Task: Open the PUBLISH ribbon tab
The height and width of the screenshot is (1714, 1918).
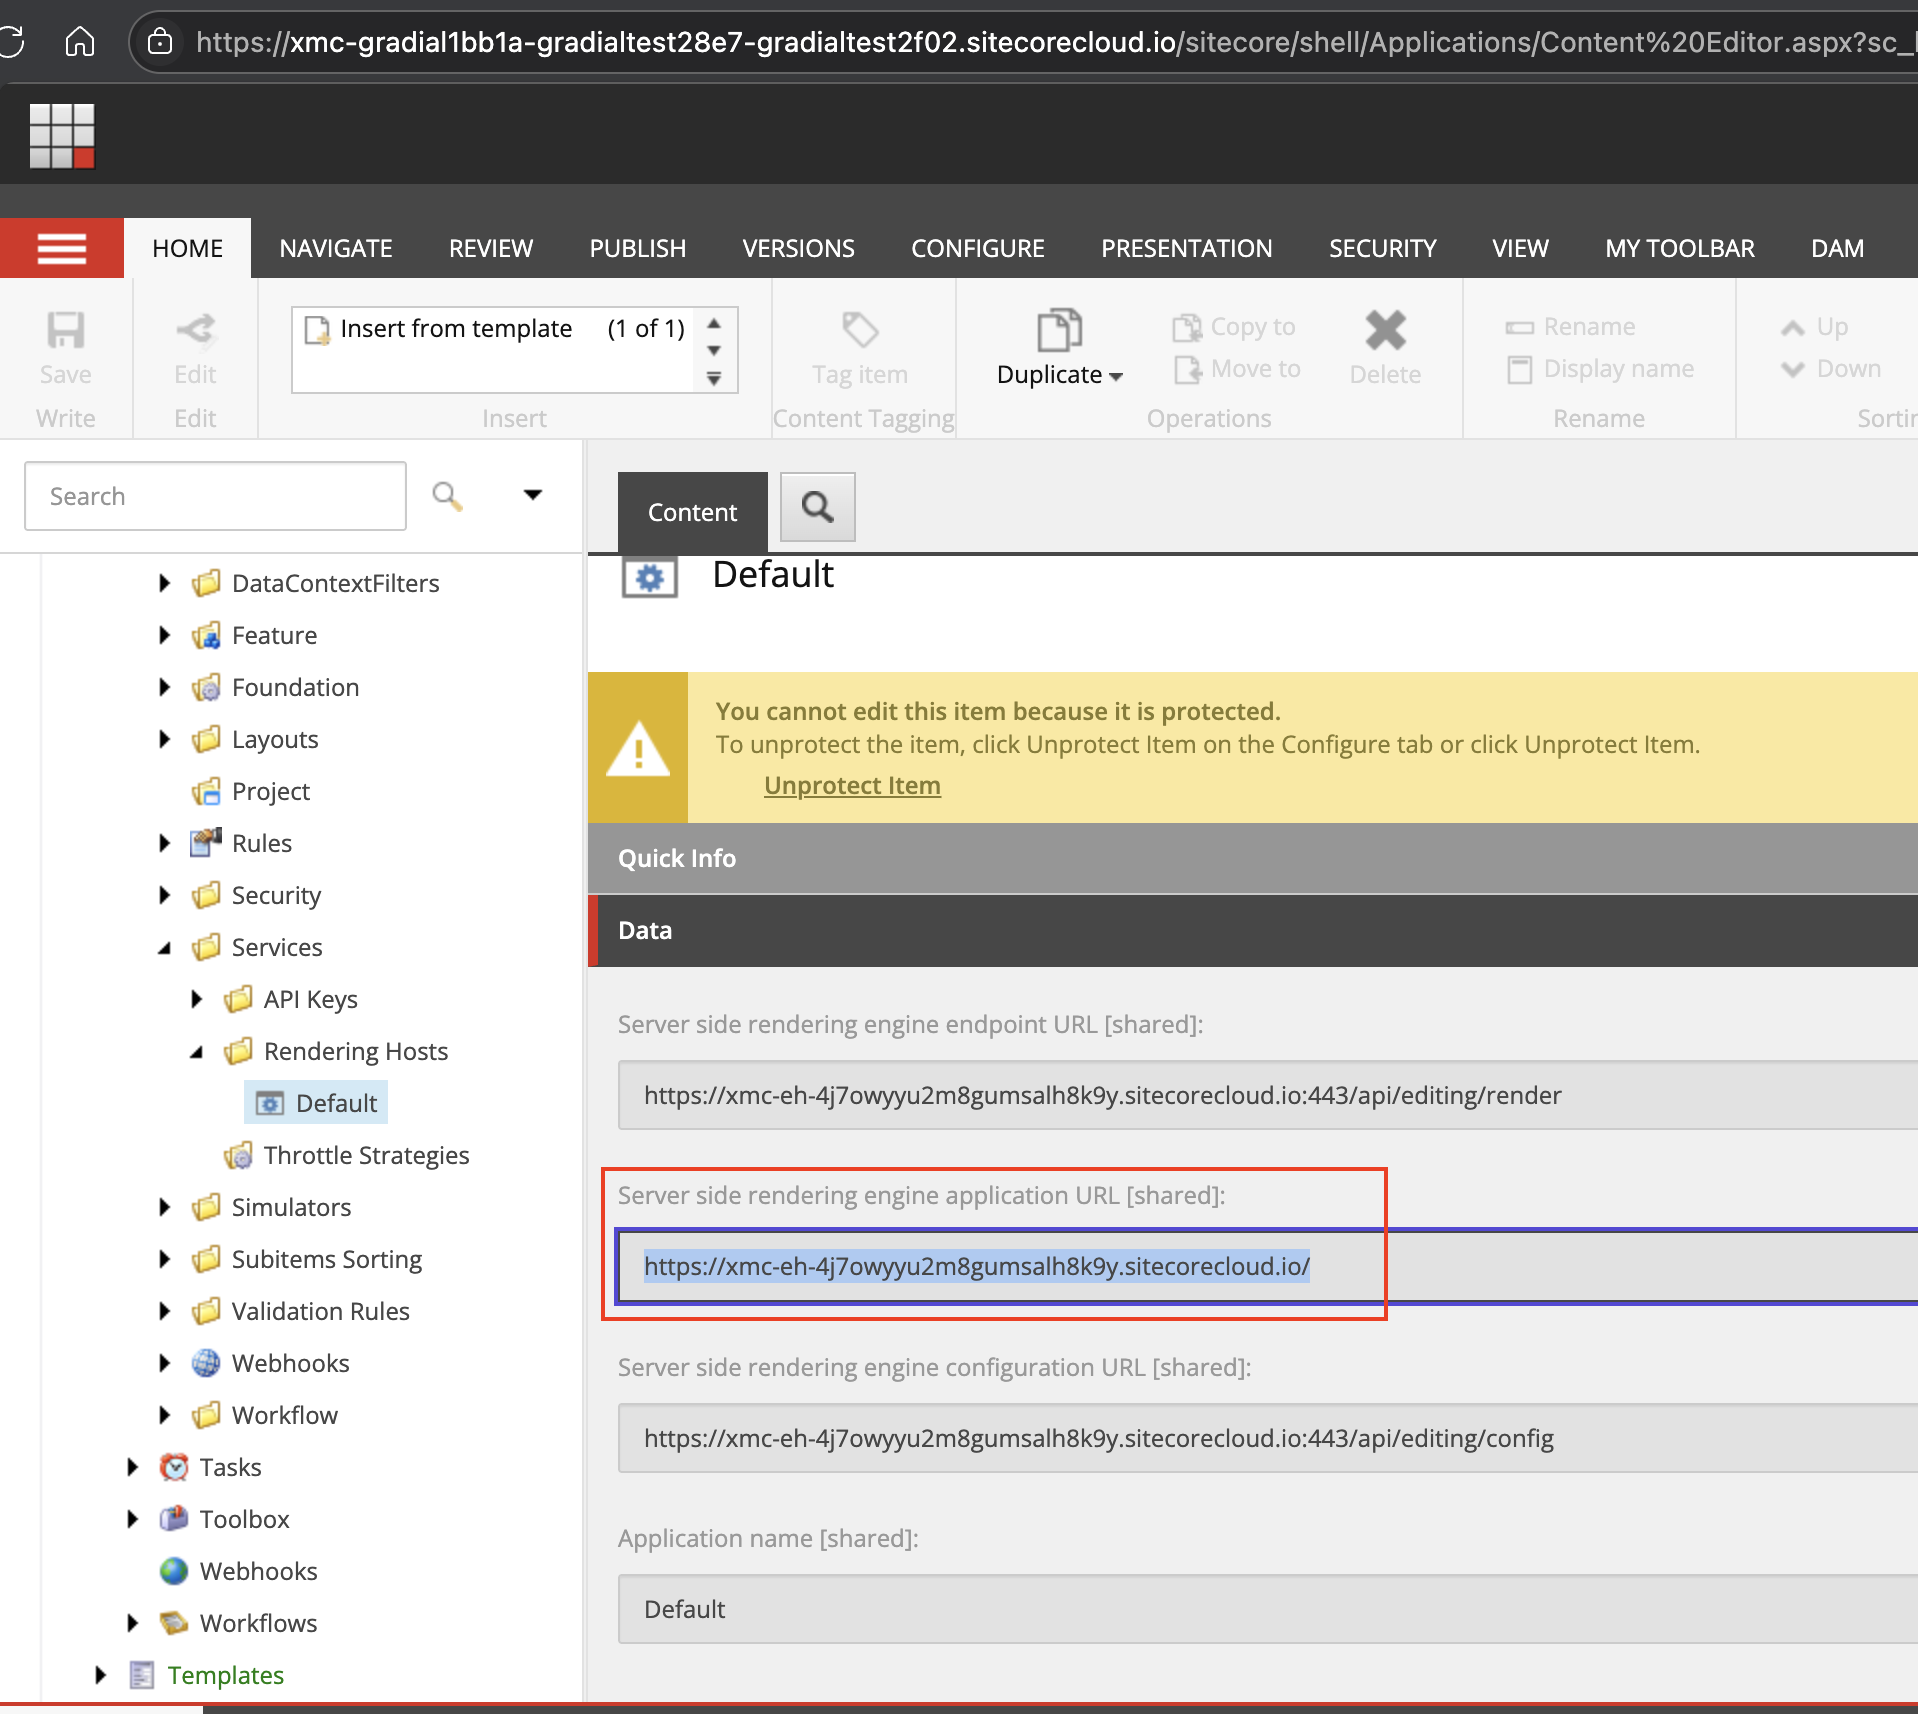Action: (637, 248)
